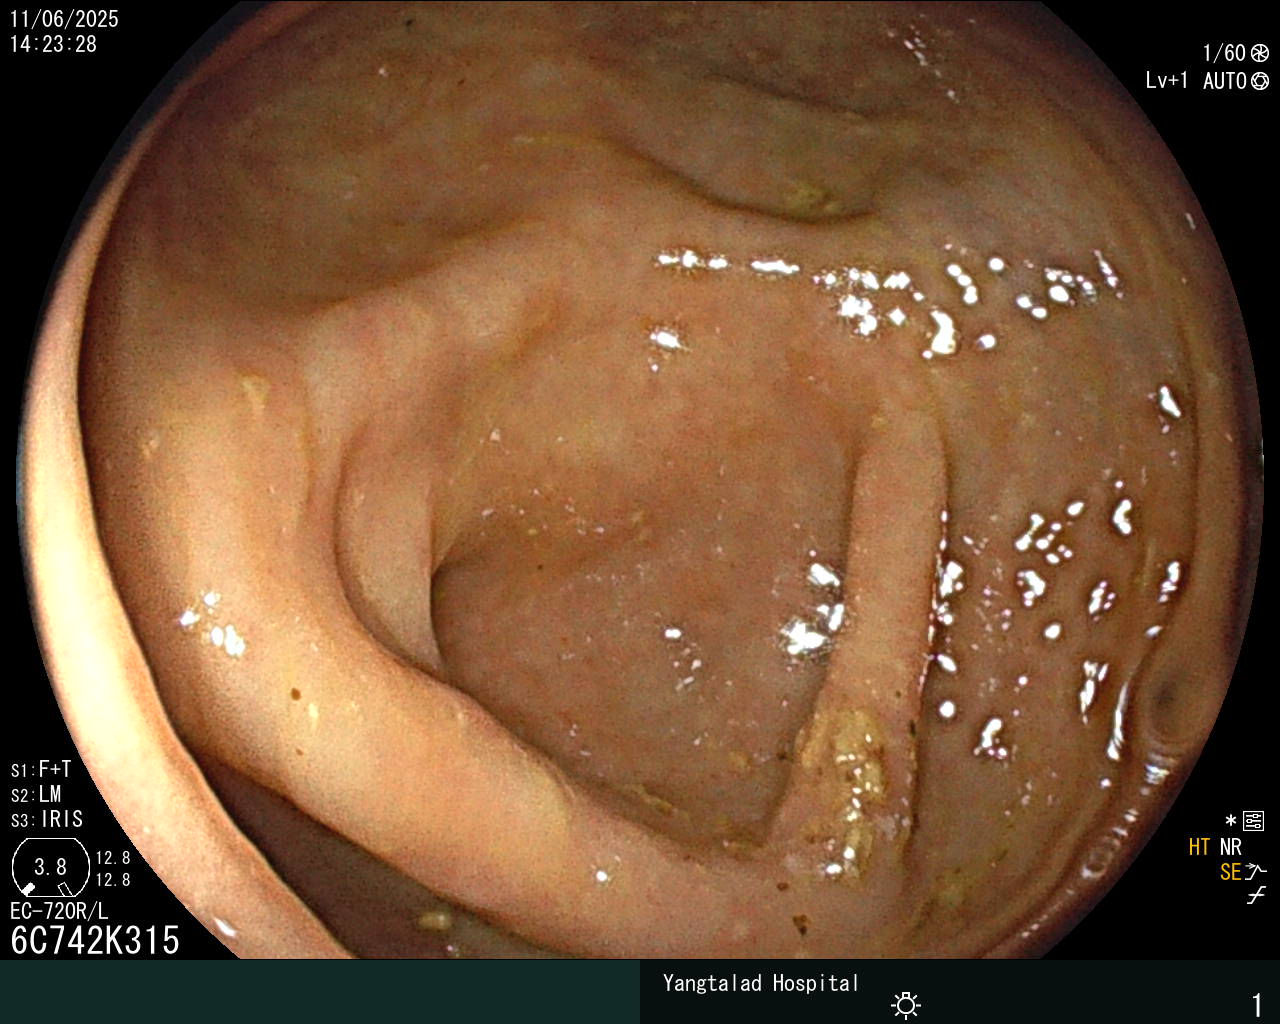Click the Lv+1 brightness level value

pyautogui.click(x=1167, y=81)
